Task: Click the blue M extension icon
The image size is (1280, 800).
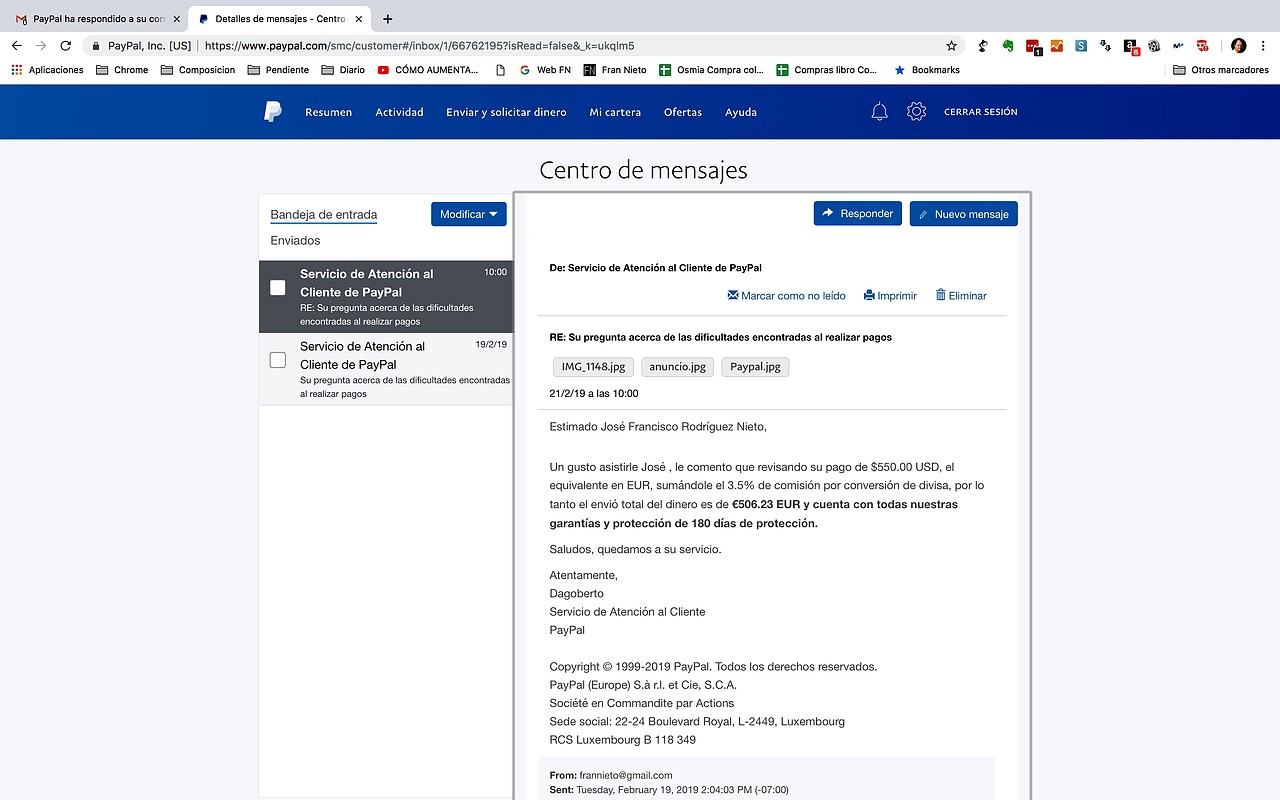Action: [x=1178, y=46]
